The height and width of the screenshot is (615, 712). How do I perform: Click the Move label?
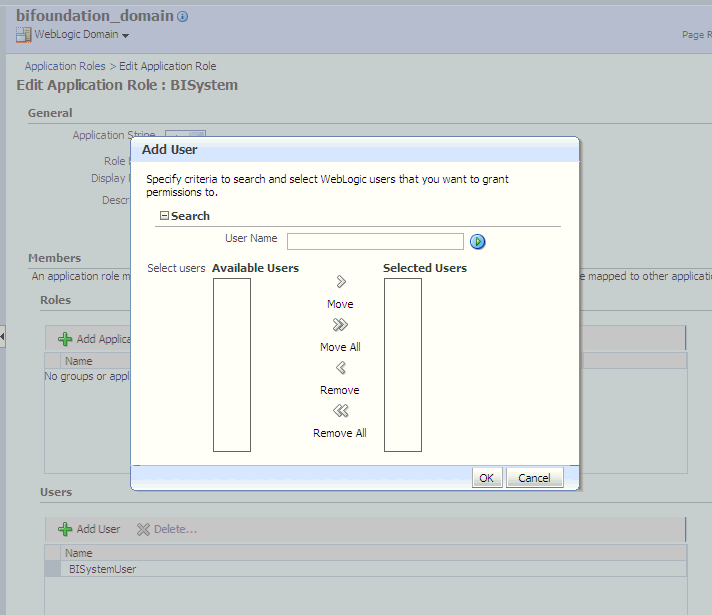[340, 304]
